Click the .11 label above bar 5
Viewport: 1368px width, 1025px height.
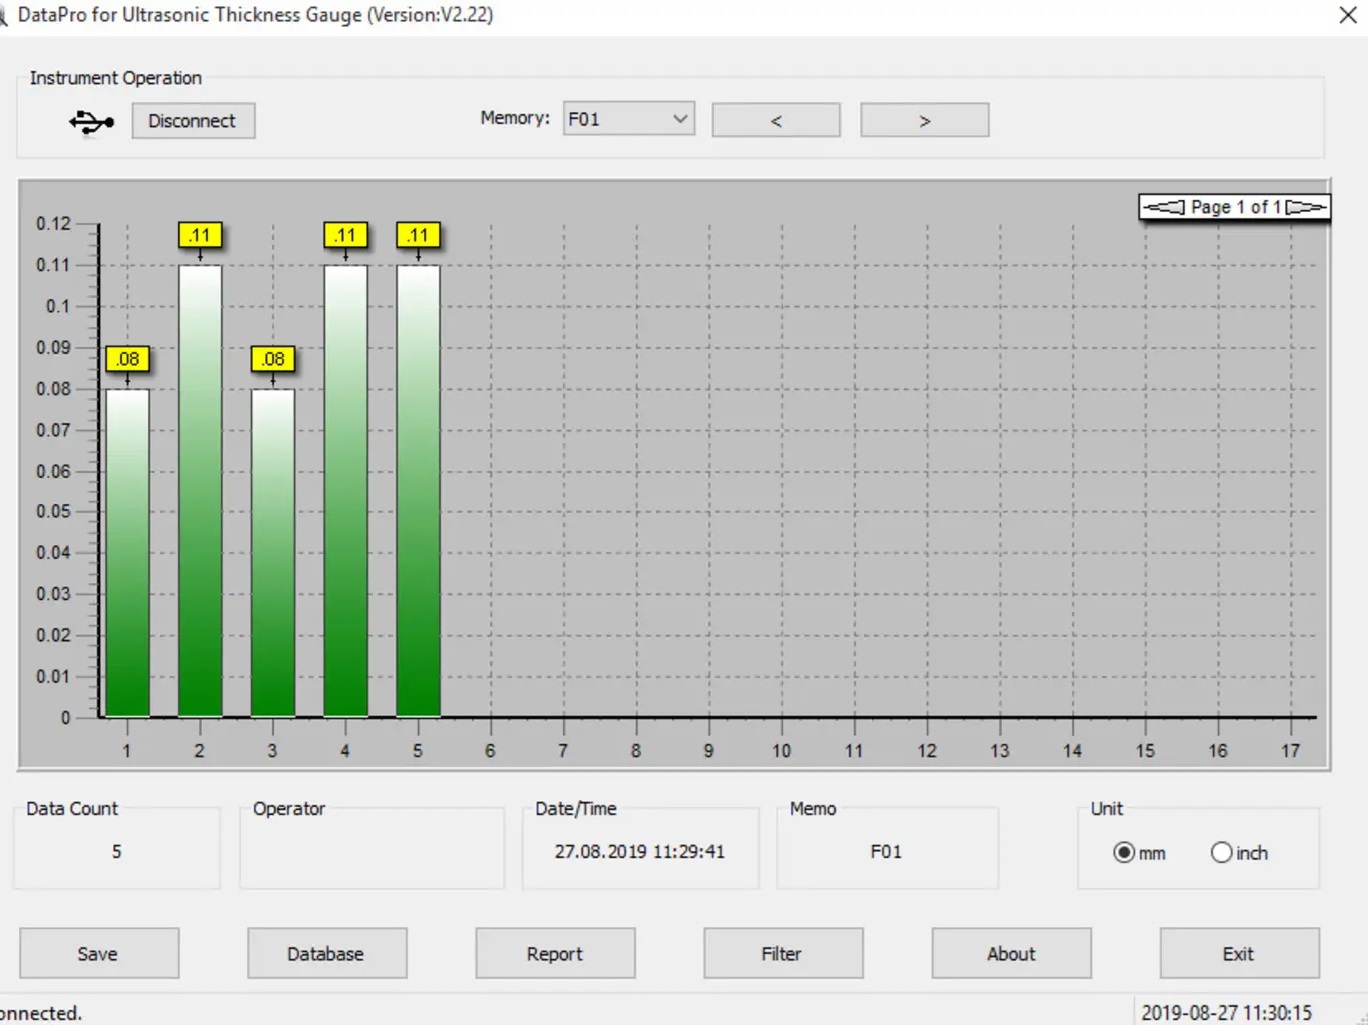click(x=418, y=235)
